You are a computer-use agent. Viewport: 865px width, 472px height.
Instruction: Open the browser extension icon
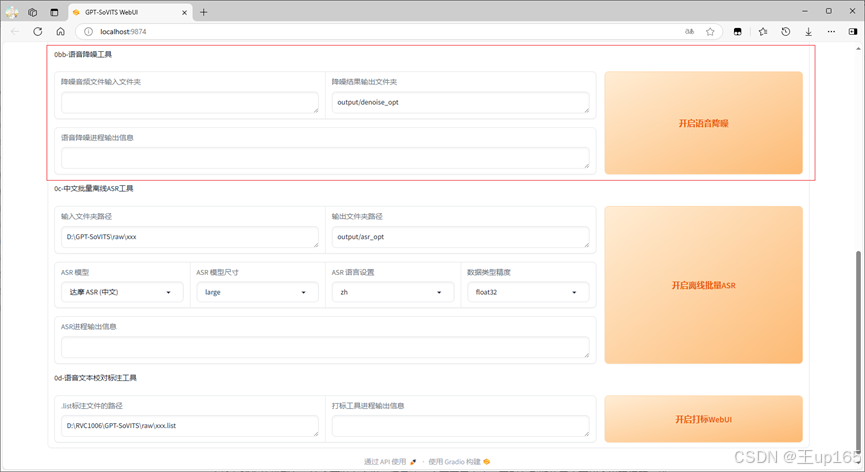tap(738, 31)
